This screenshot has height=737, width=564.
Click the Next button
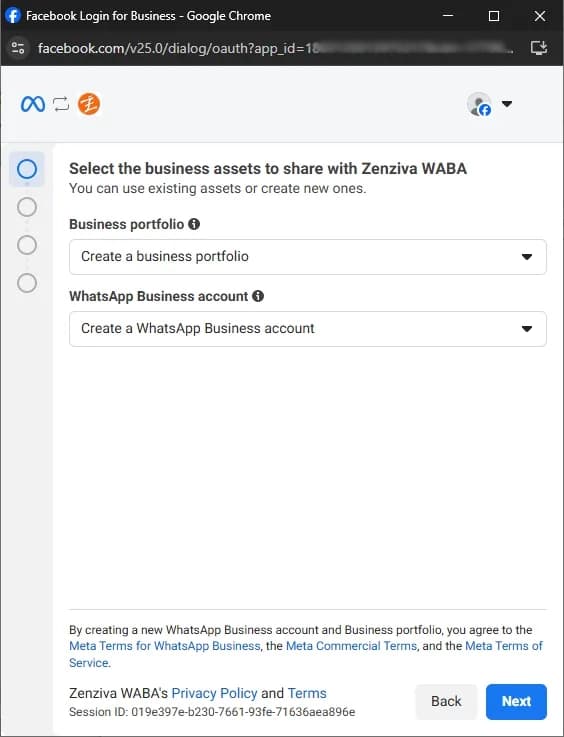[516, 702]
